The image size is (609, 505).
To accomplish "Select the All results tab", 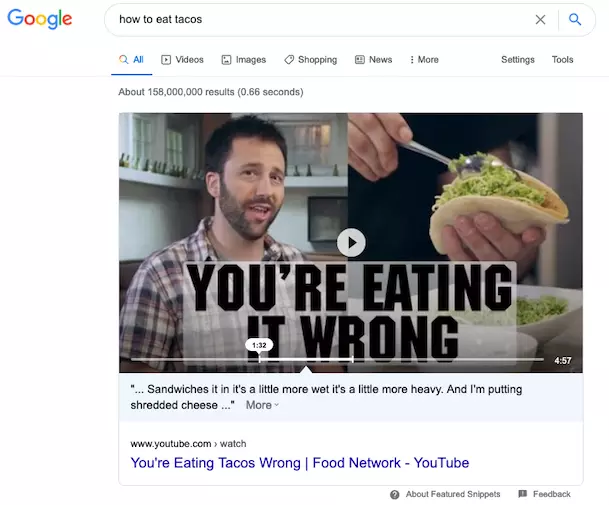I will [131, 59].
